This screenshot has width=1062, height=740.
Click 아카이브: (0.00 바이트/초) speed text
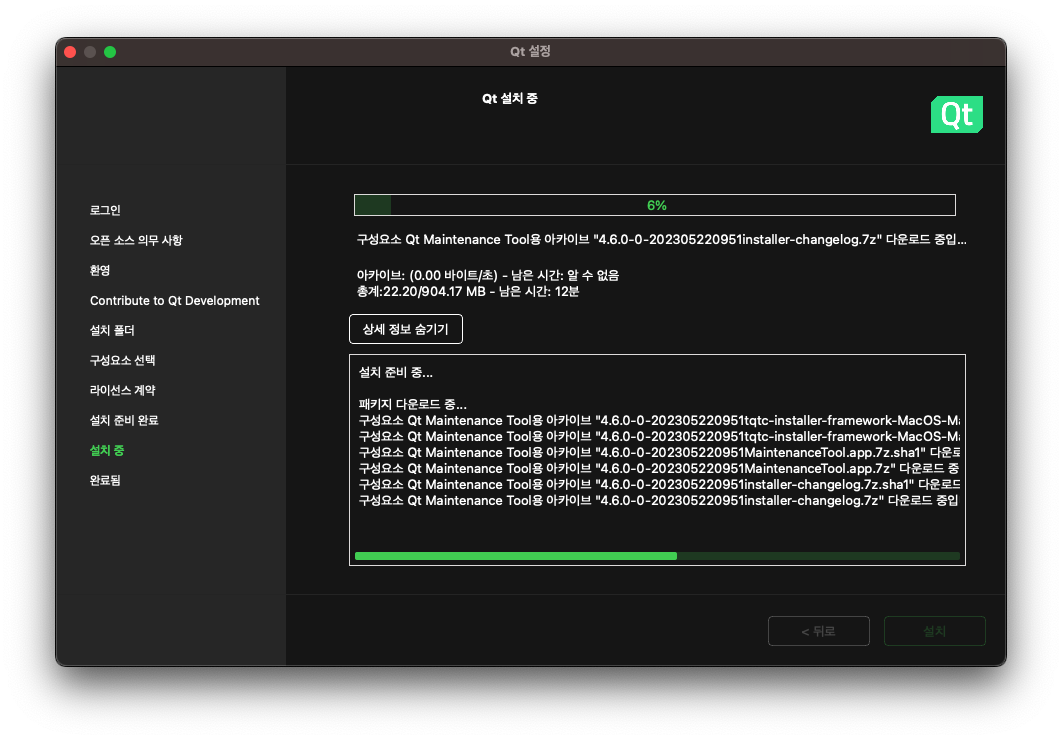488,276
